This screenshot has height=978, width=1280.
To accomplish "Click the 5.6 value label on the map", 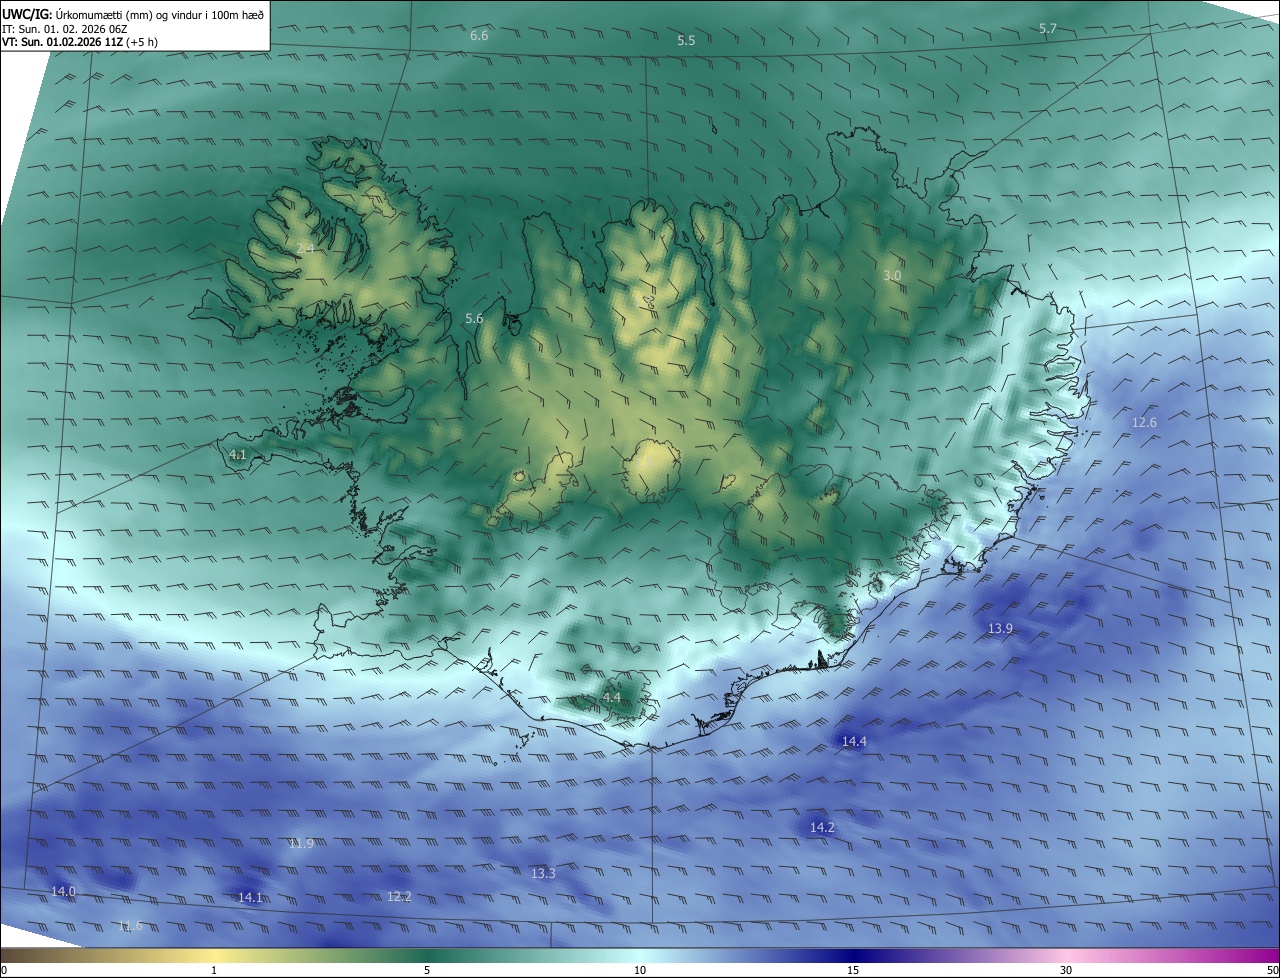I will (x=475, y=319).
